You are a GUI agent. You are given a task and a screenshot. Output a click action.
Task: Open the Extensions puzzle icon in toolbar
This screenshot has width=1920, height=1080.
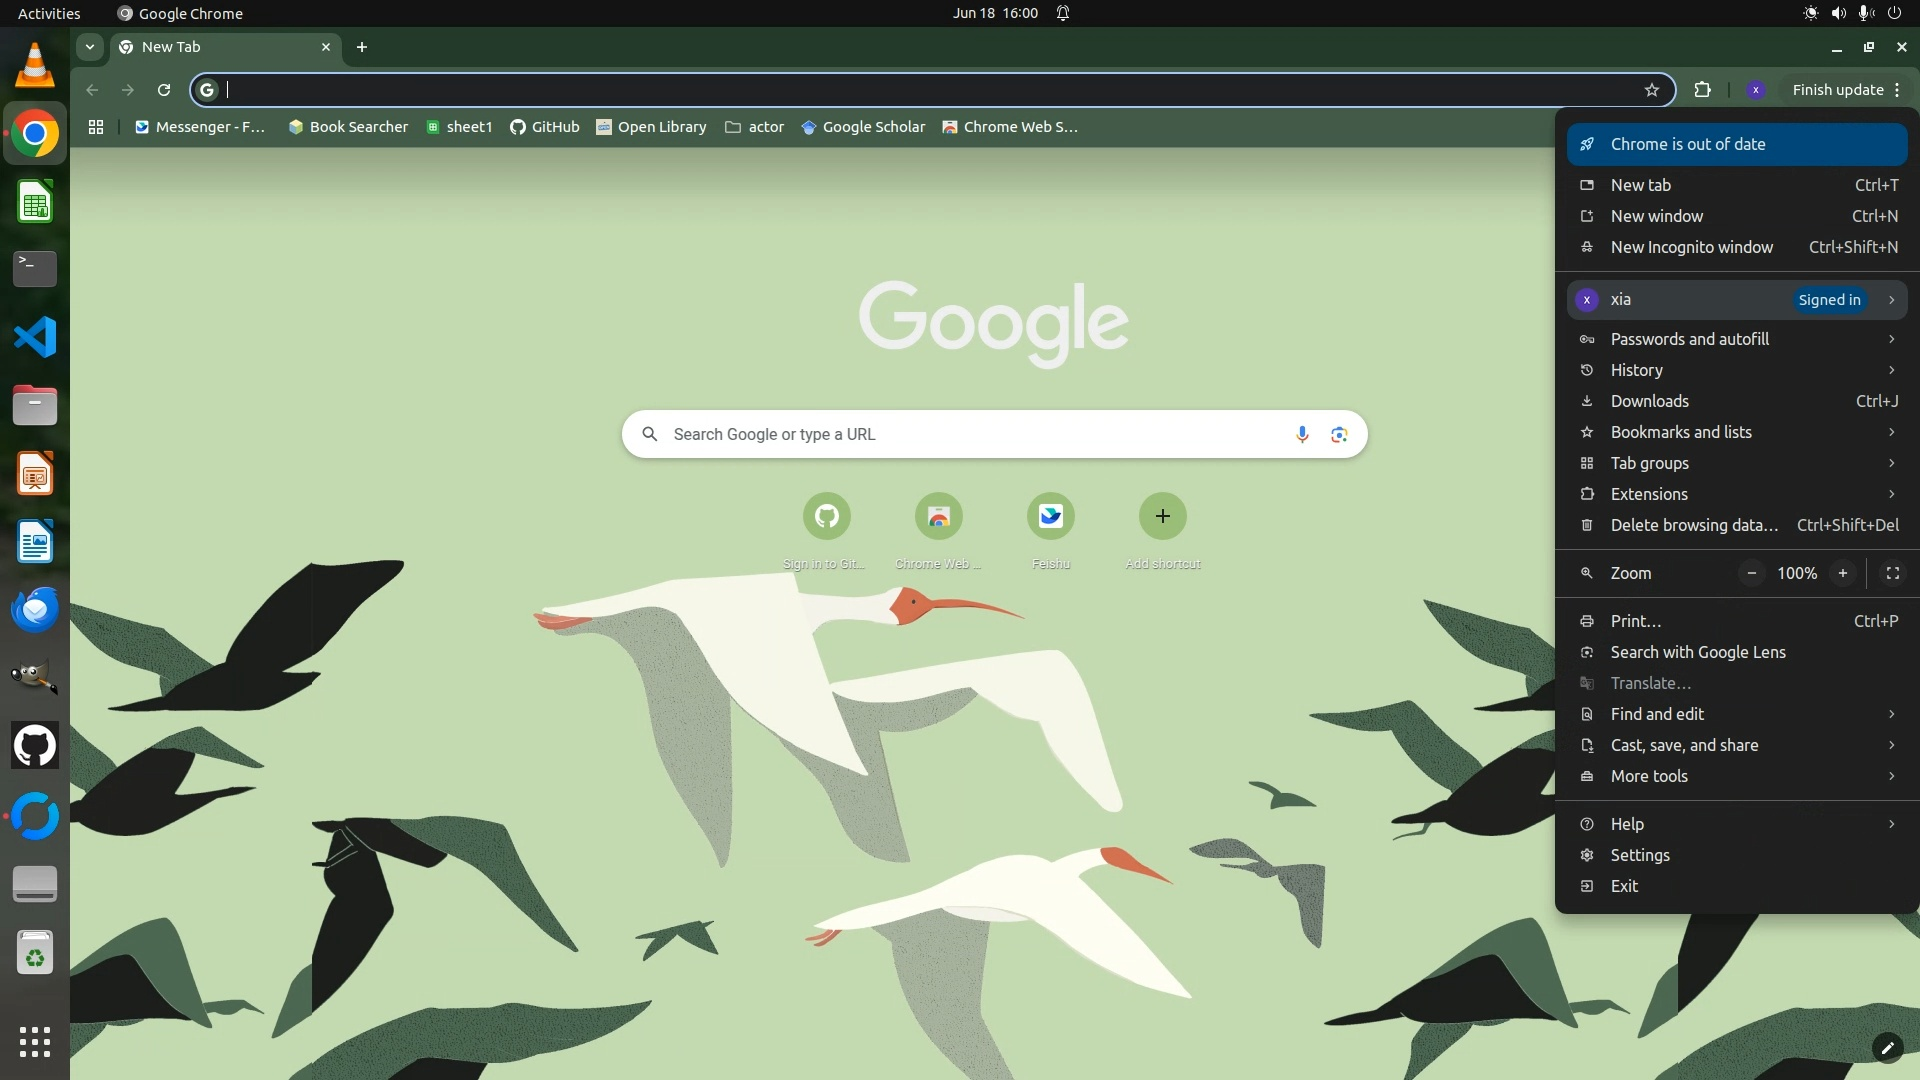tap(1702, 90)
